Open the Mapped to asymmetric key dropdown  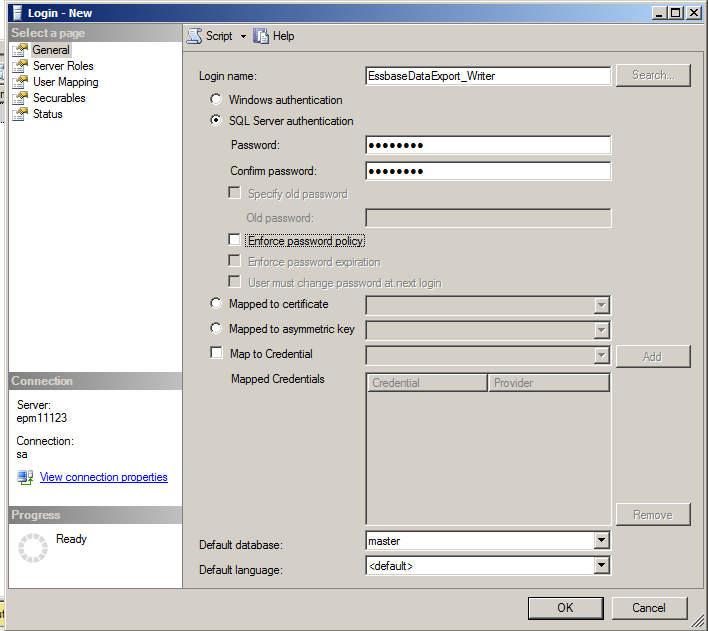pyautogui.click(x=601, y=331)
